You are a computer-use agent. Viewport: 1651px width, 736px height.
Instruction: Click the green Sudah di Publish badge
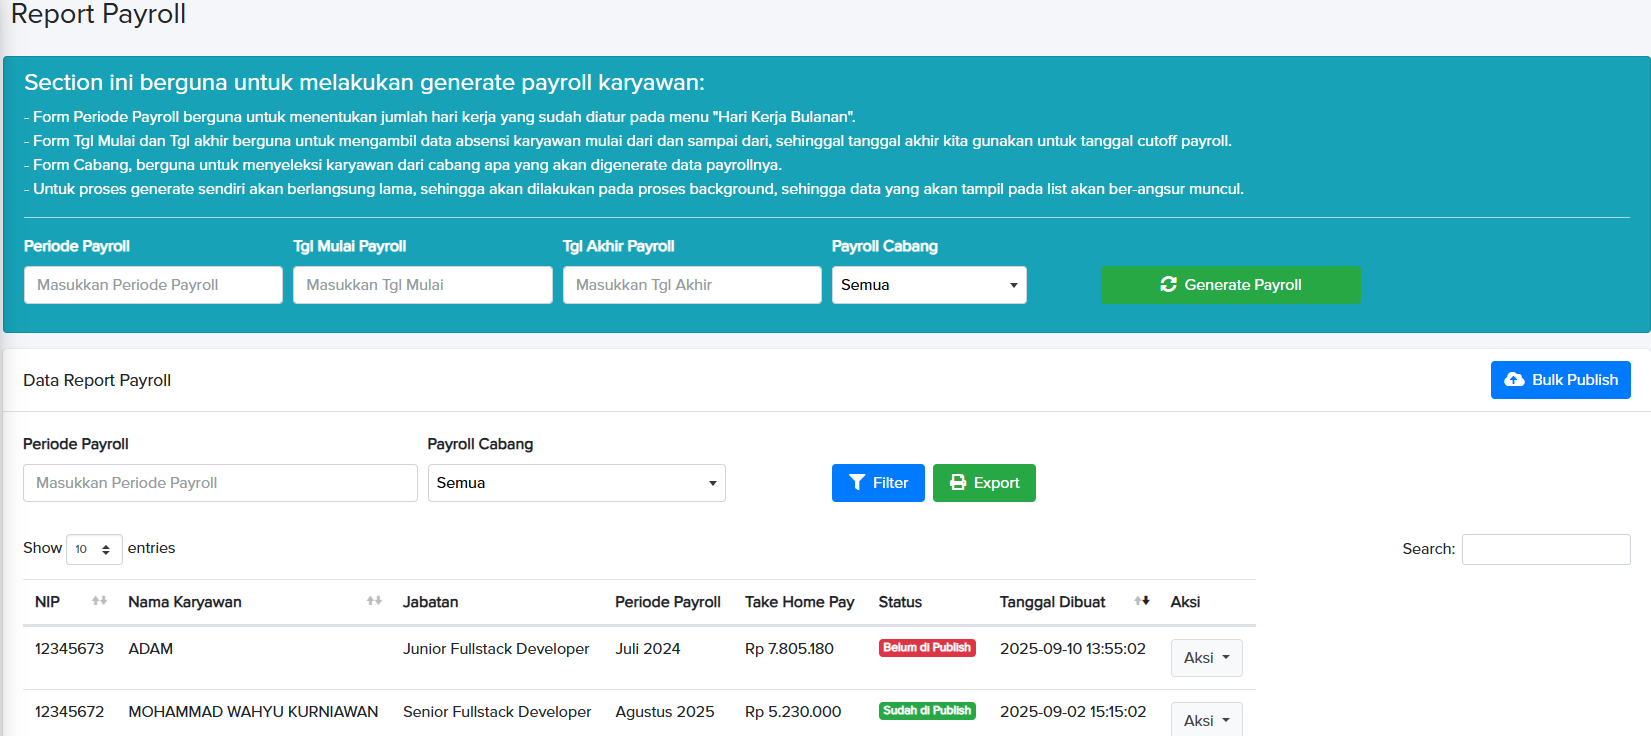(927, 711)
